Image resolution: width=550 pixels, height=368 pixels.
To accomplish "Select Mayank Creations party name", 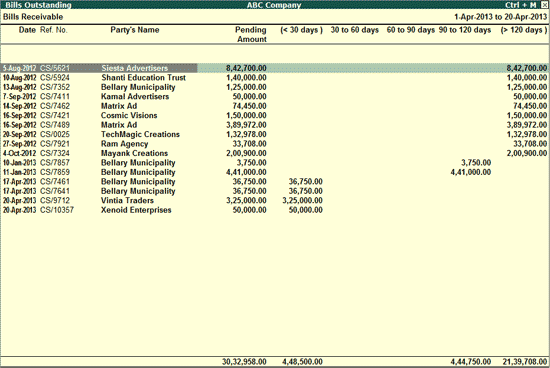I will point(134,153).
